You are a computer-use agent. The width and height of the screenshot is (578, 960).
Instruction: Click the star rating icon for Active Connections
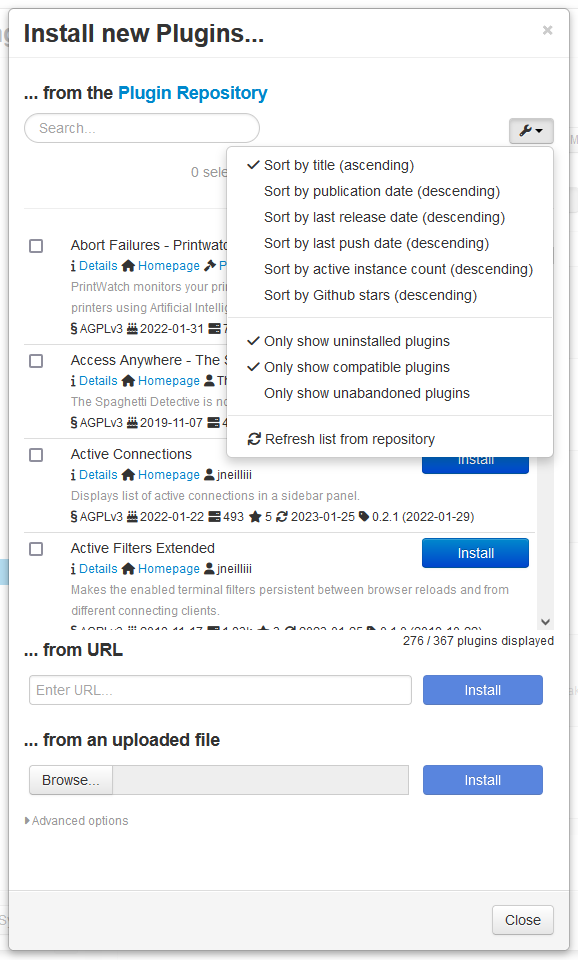click(253, 516)
